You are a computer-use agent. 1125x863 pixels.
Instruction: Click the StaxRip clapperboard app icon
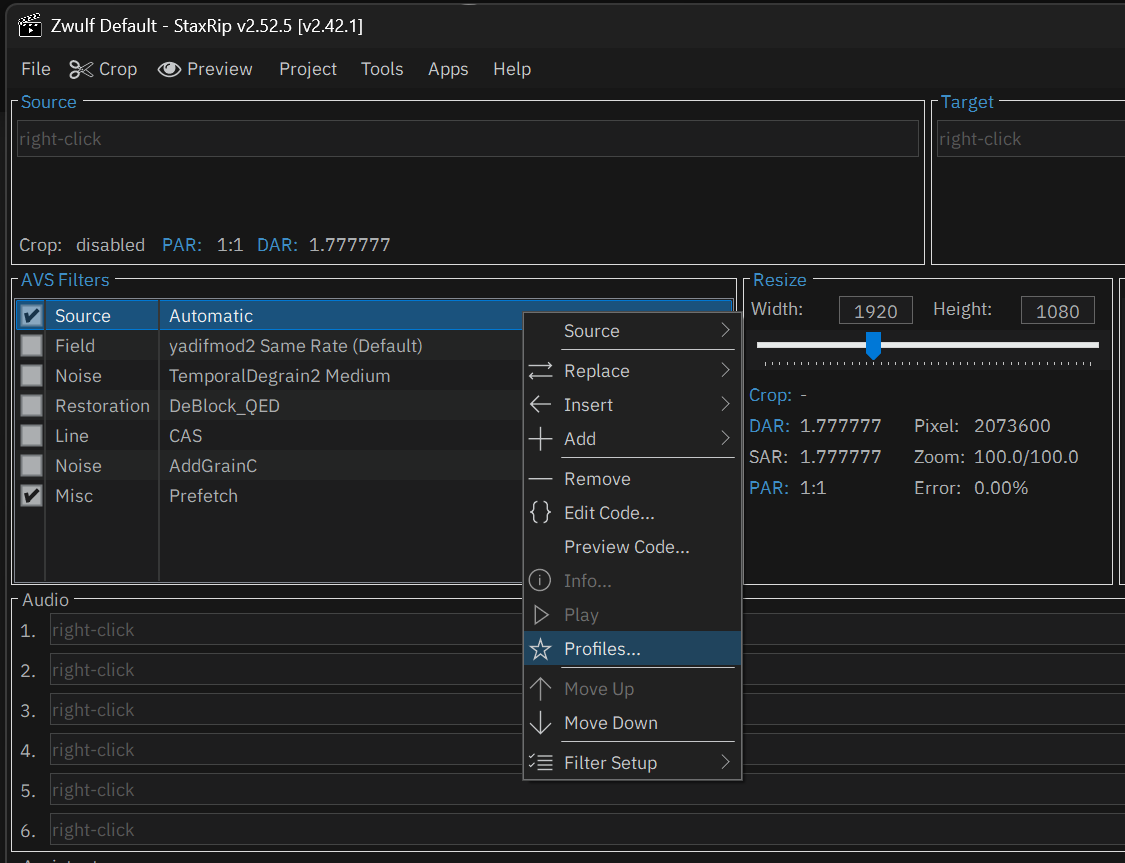29,25
